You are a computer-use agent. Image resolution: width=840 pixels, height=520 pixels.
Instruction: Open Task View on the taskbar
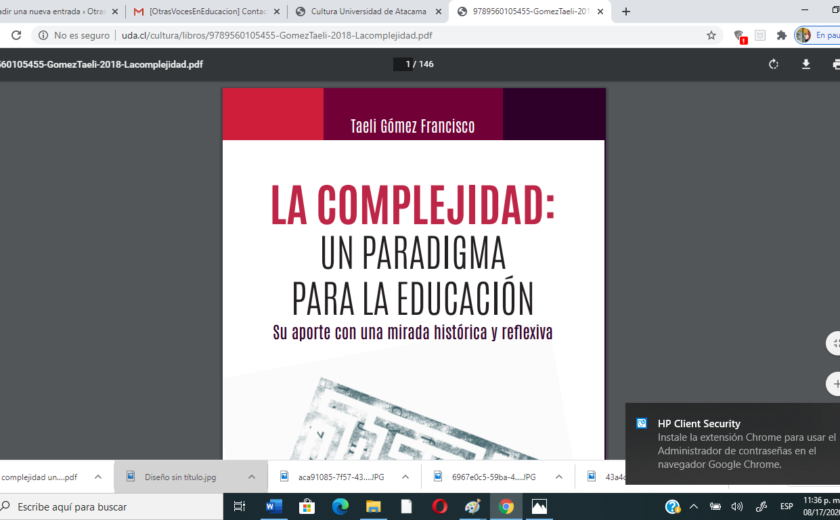240,506
